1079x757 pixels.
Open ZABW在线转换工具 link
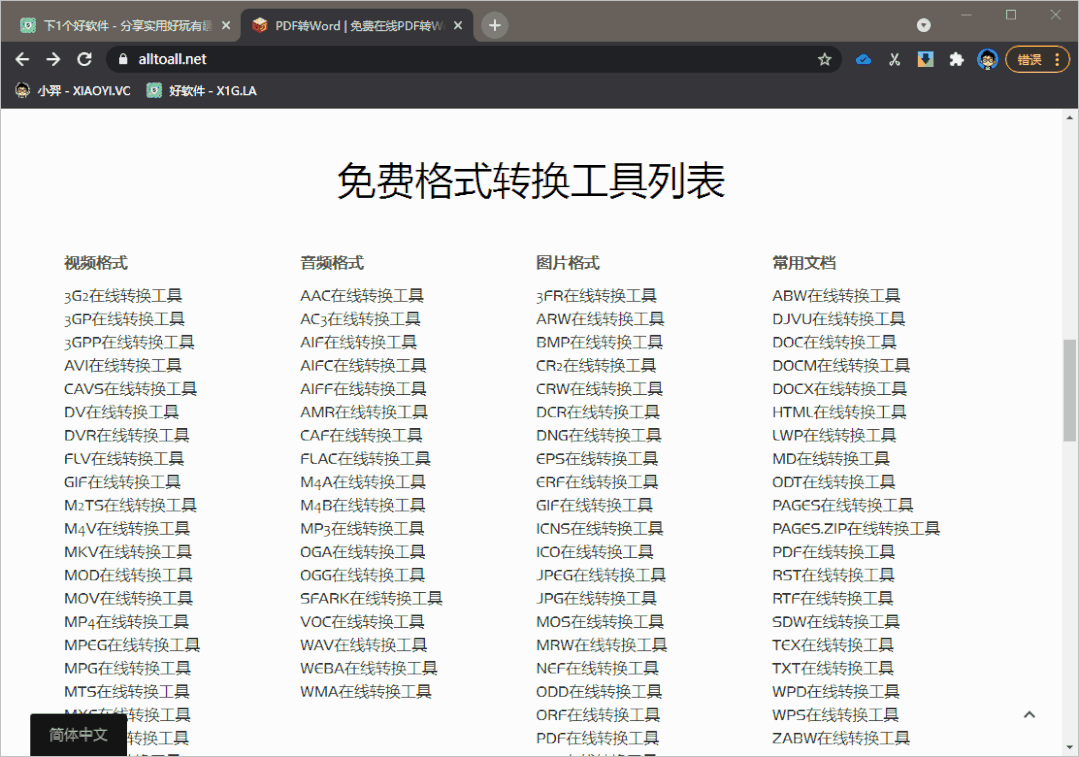coord(841,738)
